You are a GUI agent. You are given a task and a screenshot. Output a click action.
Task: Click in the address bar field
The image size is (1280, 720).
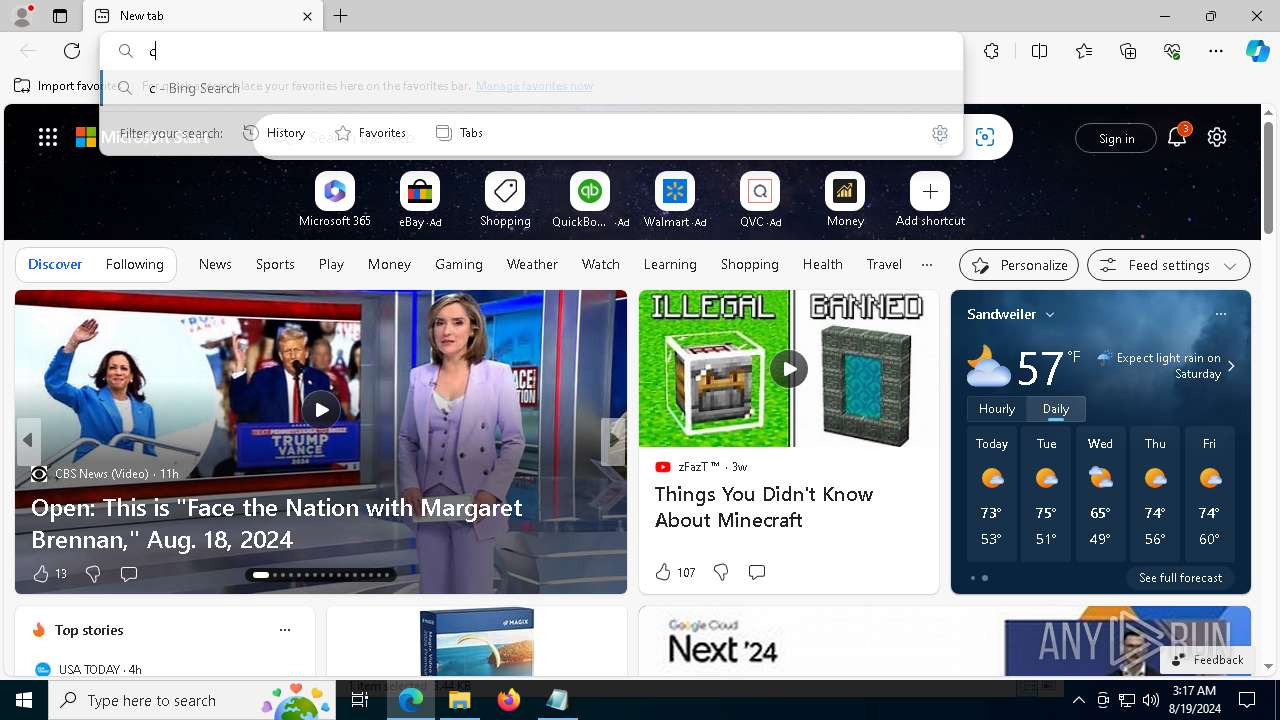(x=532, y=51)
